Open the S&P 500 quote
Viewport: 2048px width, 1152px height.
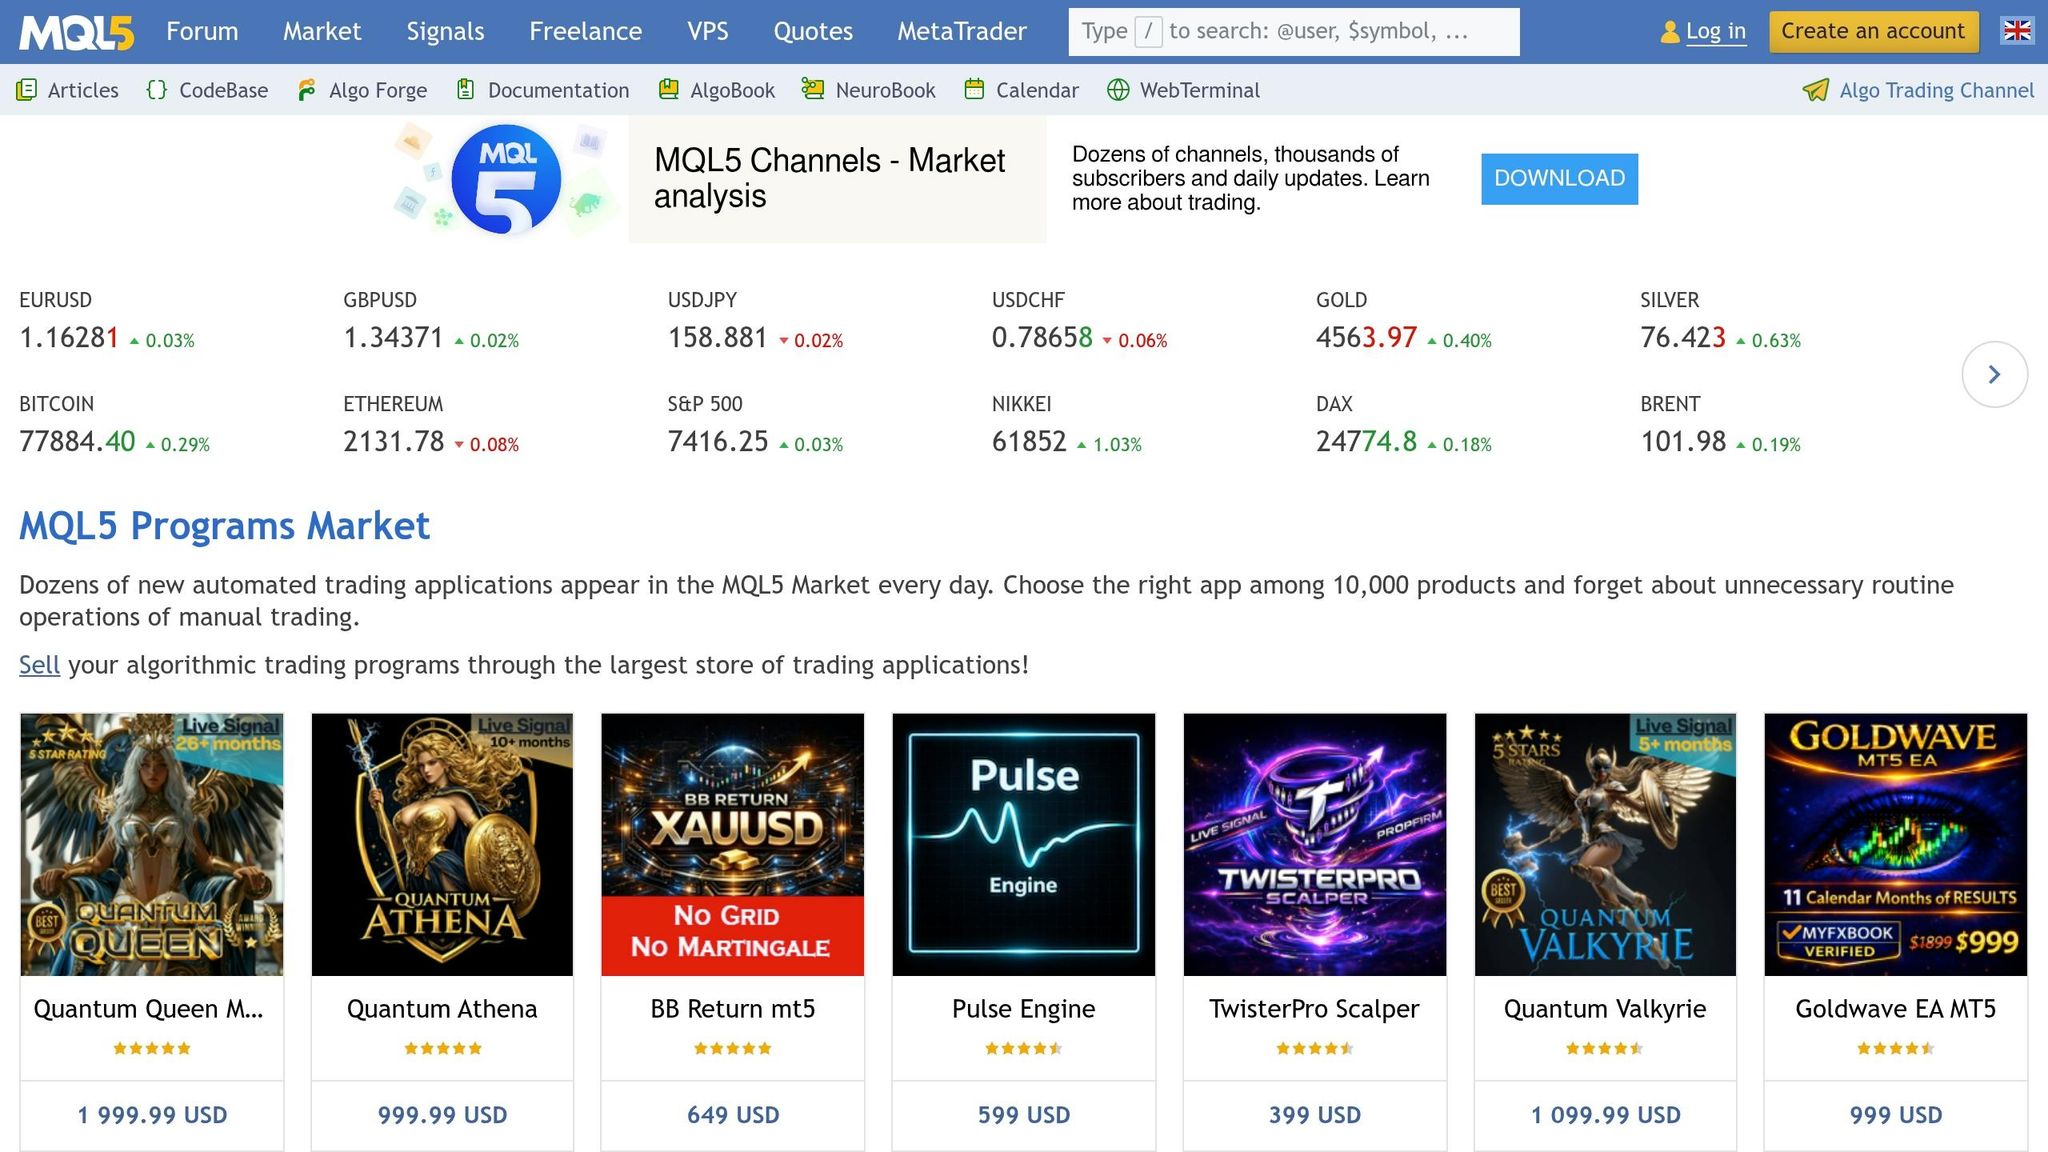[755, 425]
